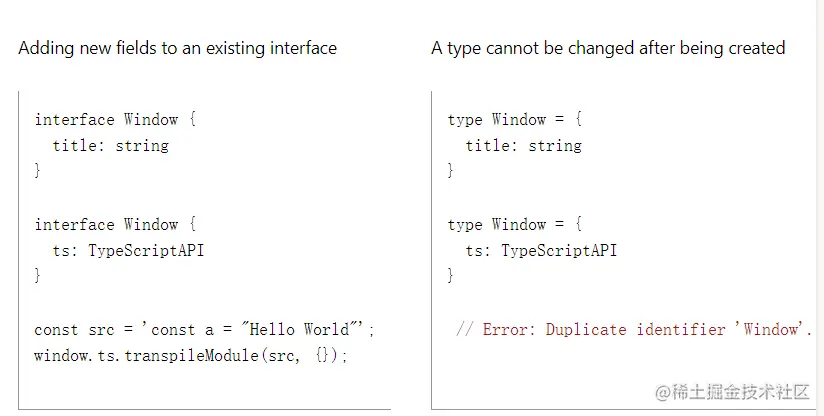Screen dimensions: 824x416
Task: Click 'ts: TypeScriptAPI' in the right code block
Action: click(x=541, y=251)
